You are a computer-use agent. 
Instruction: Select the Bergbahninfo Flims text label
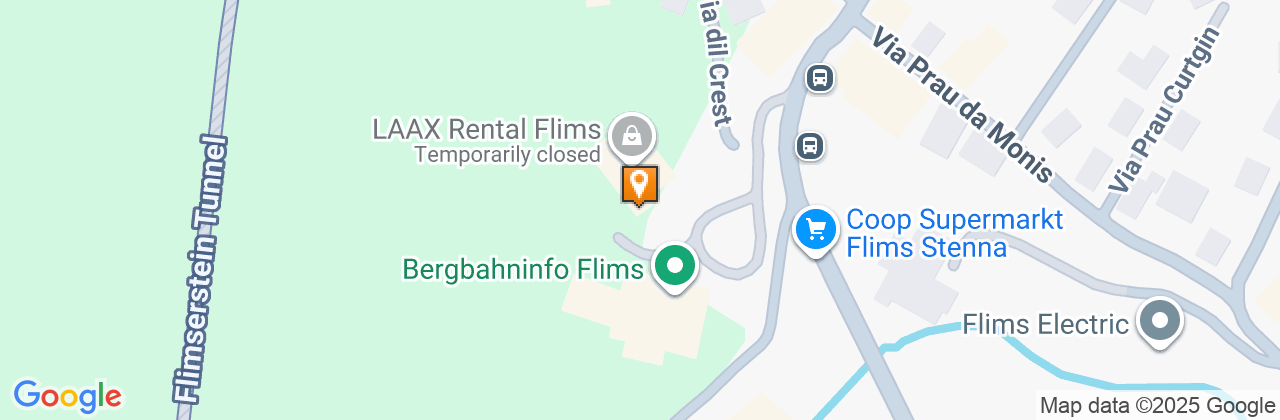click(523, 269)
